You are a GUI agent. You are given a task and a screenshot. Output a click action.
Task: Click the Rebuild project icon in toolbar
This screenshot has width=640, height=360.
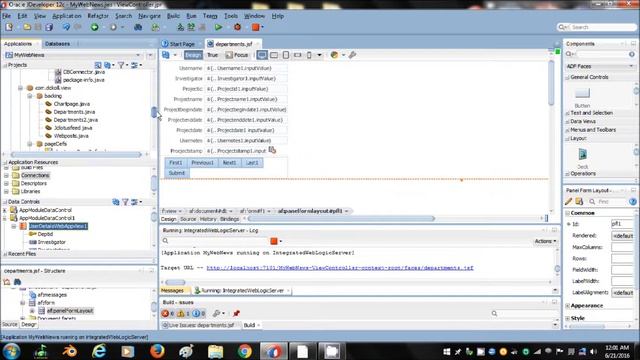pos(191,27)
